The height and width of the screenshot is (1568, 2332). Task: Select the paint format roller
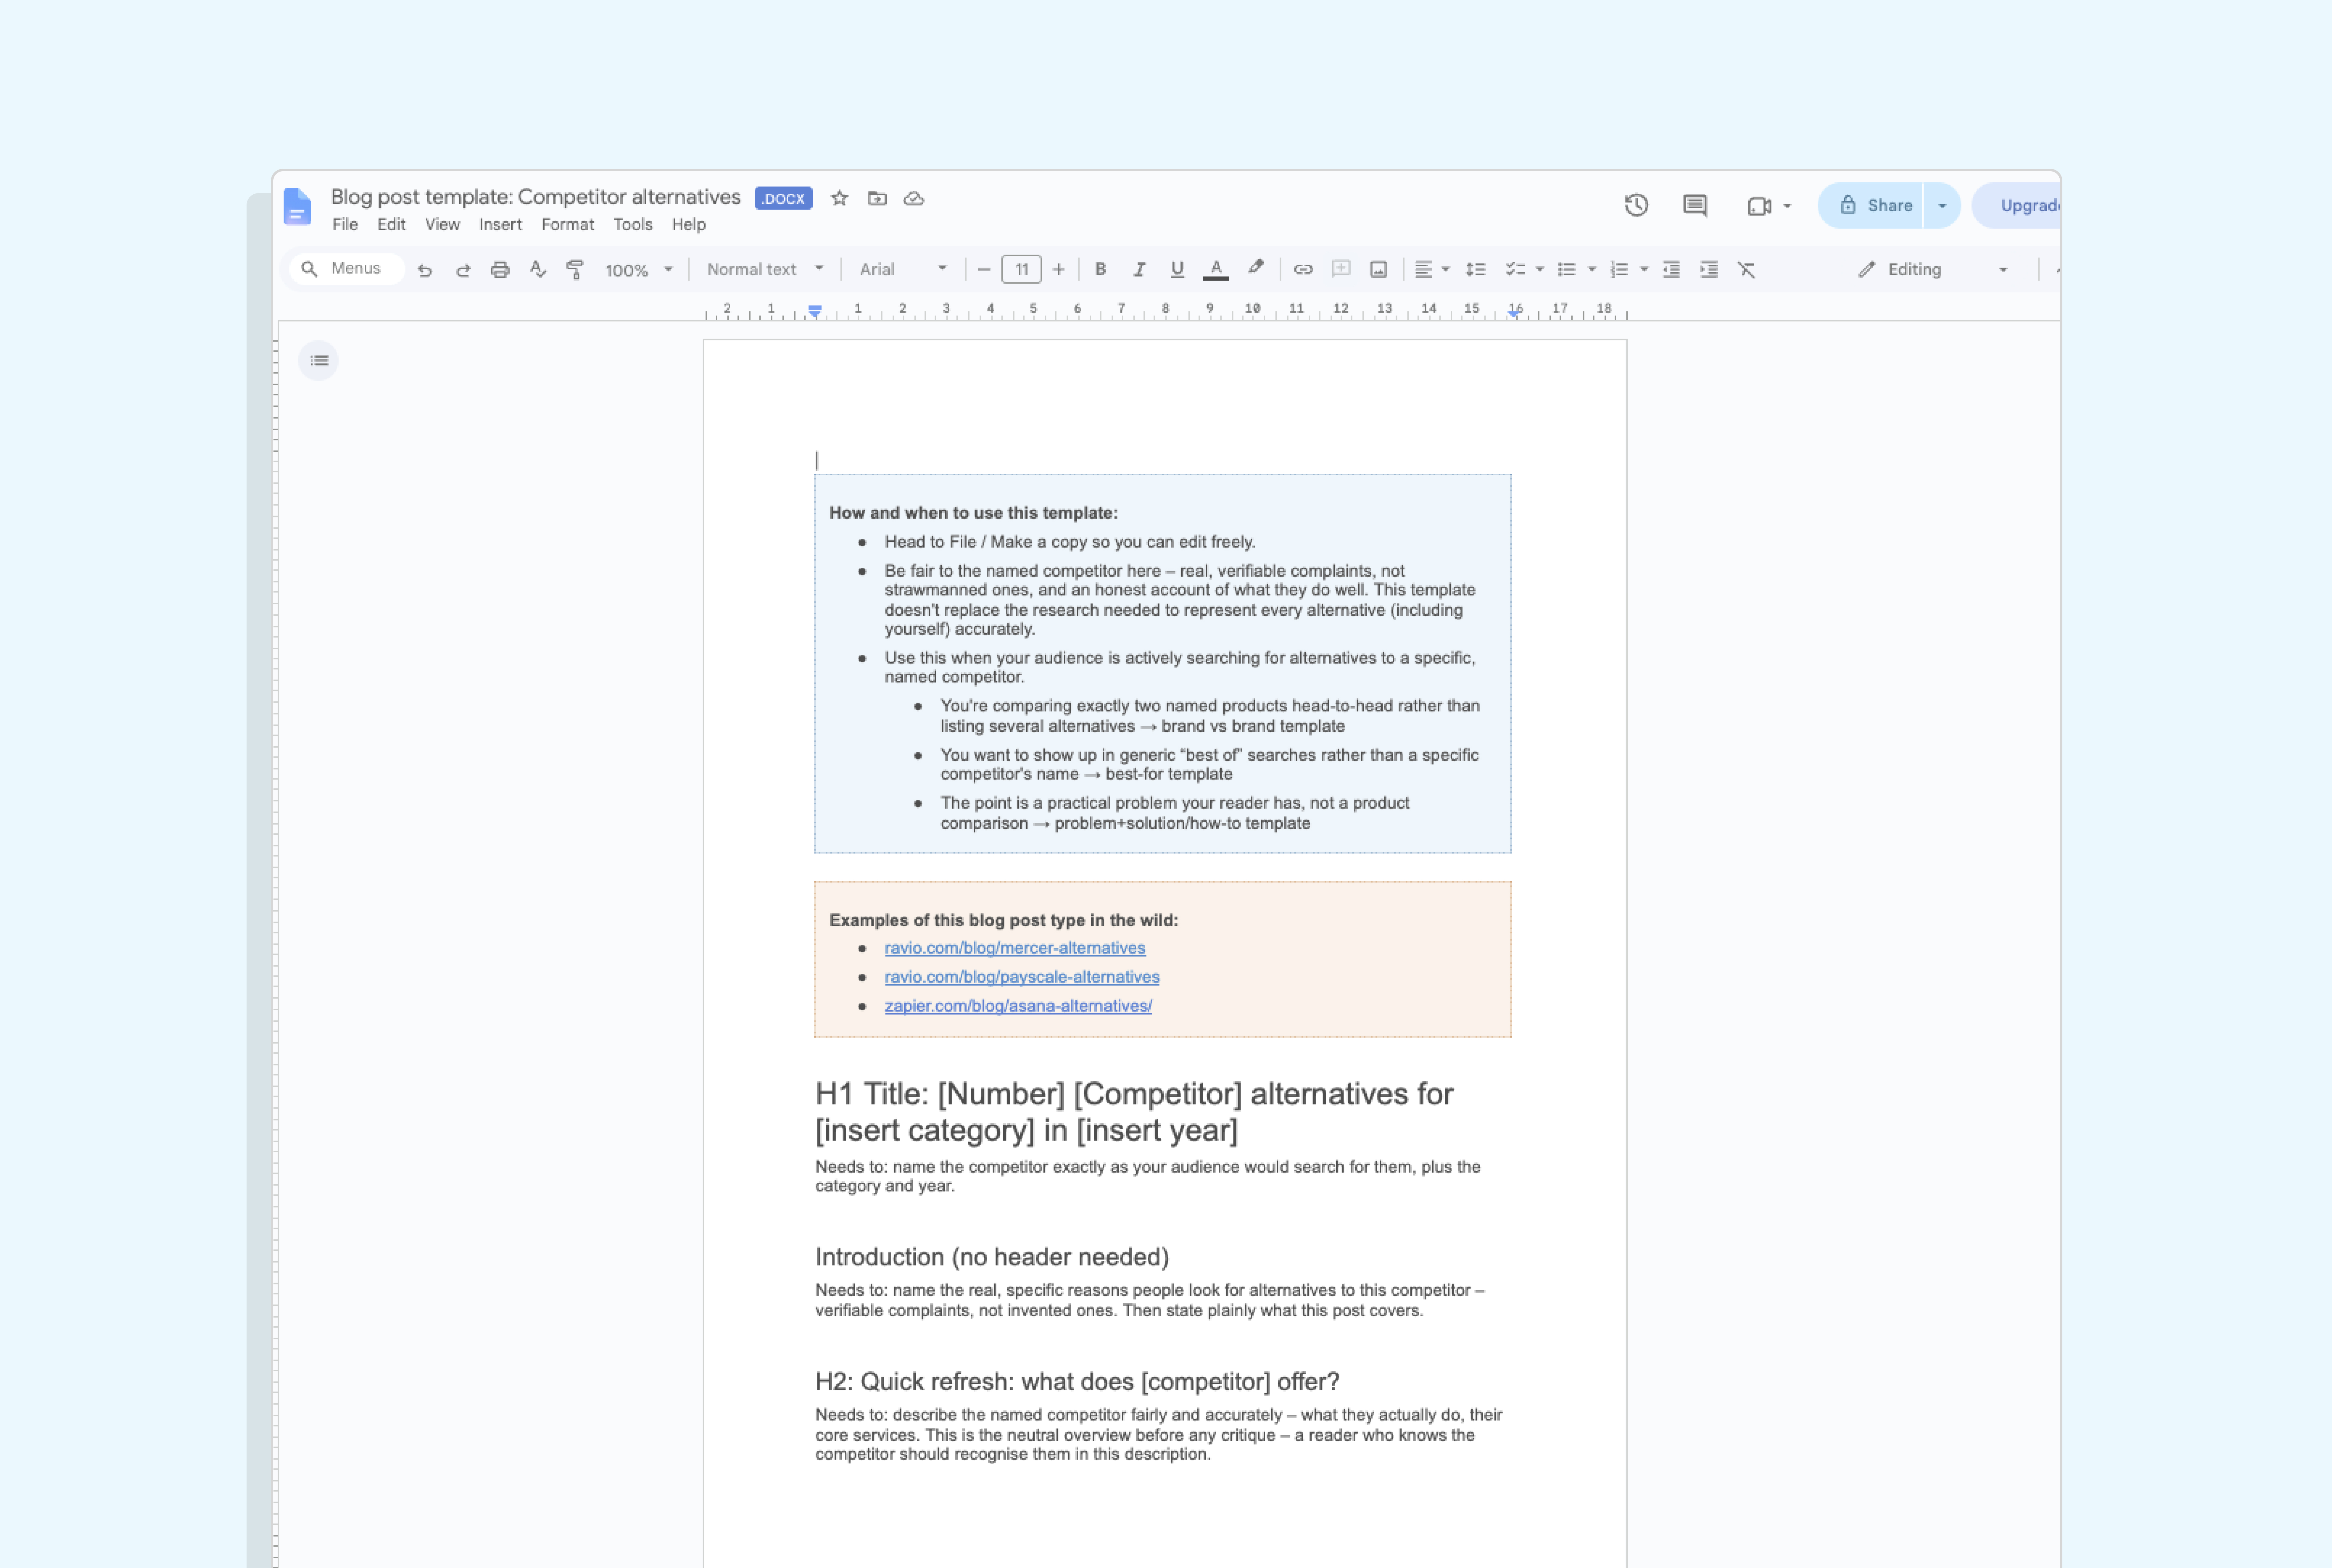[575, 270]
